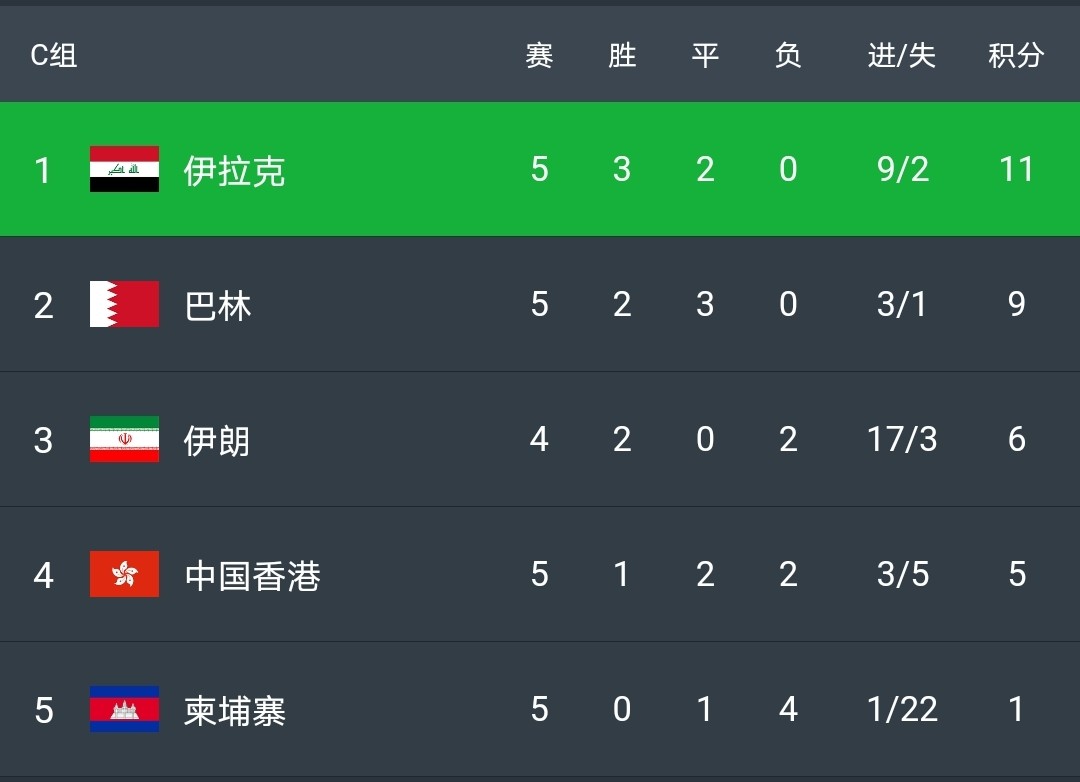1080x782 pixels.
Task: Click the Hong Kong China flag icon
Action: 124,575
